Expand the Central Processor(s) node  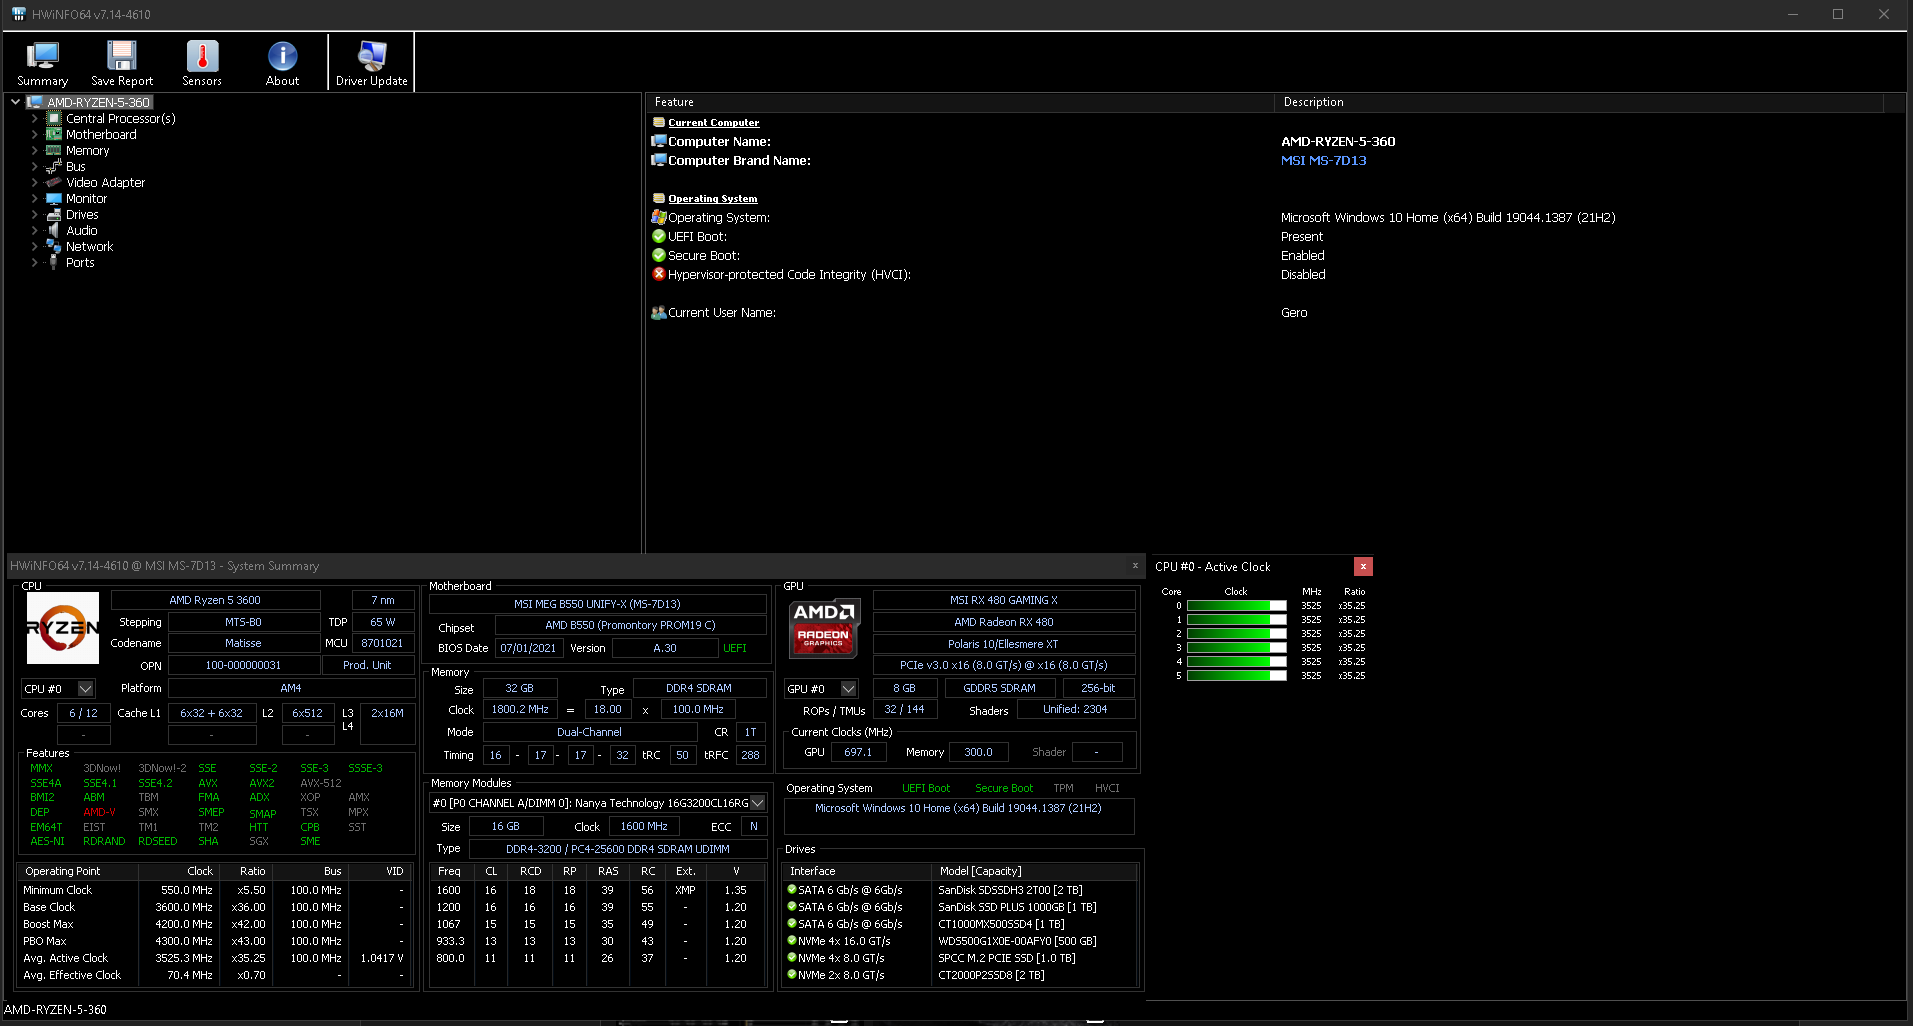(x=35, y=118)
